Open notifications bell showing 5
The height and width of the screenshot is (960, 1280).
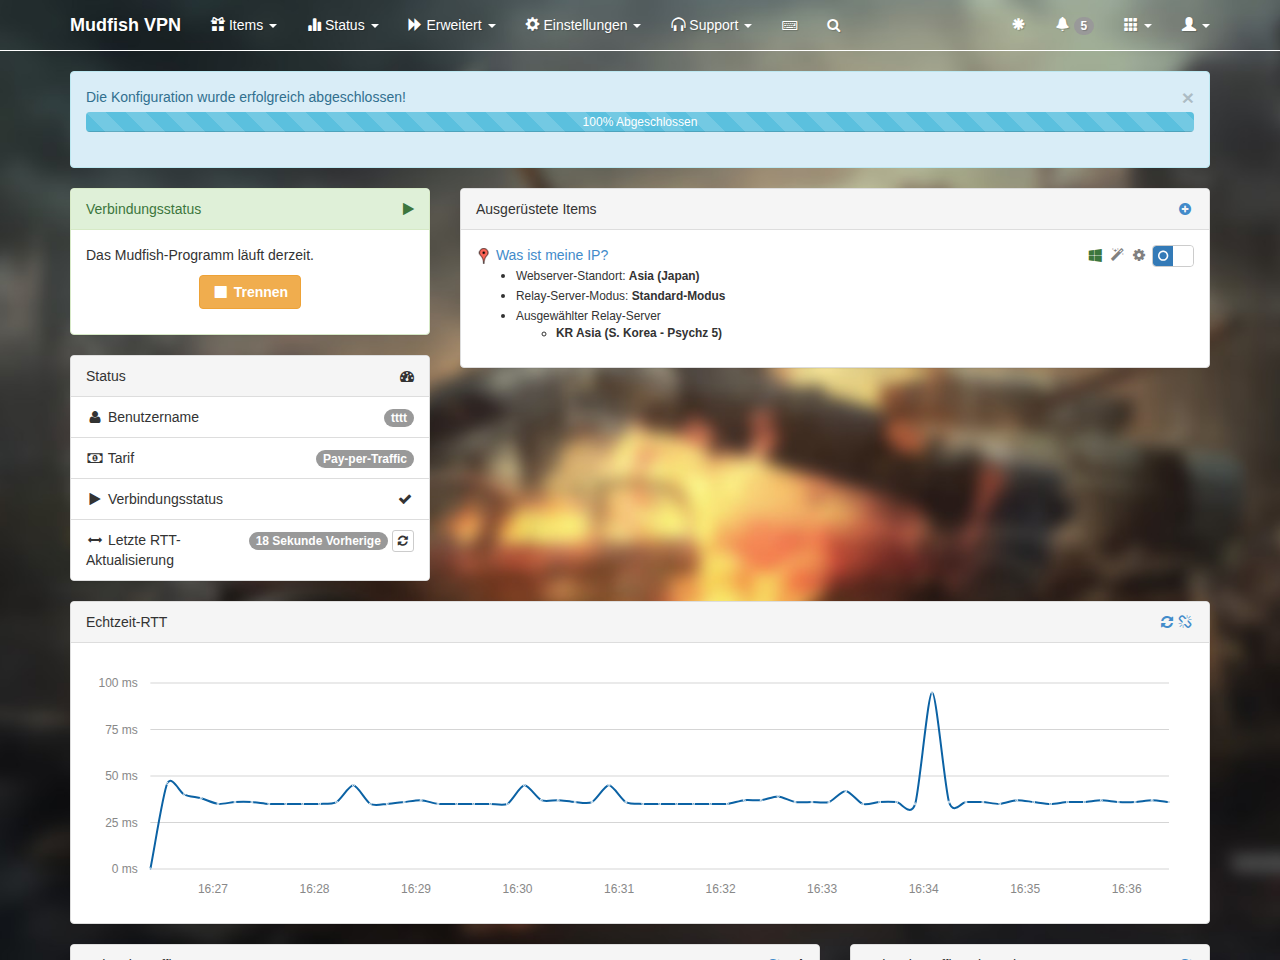(x=1073, y=25)
